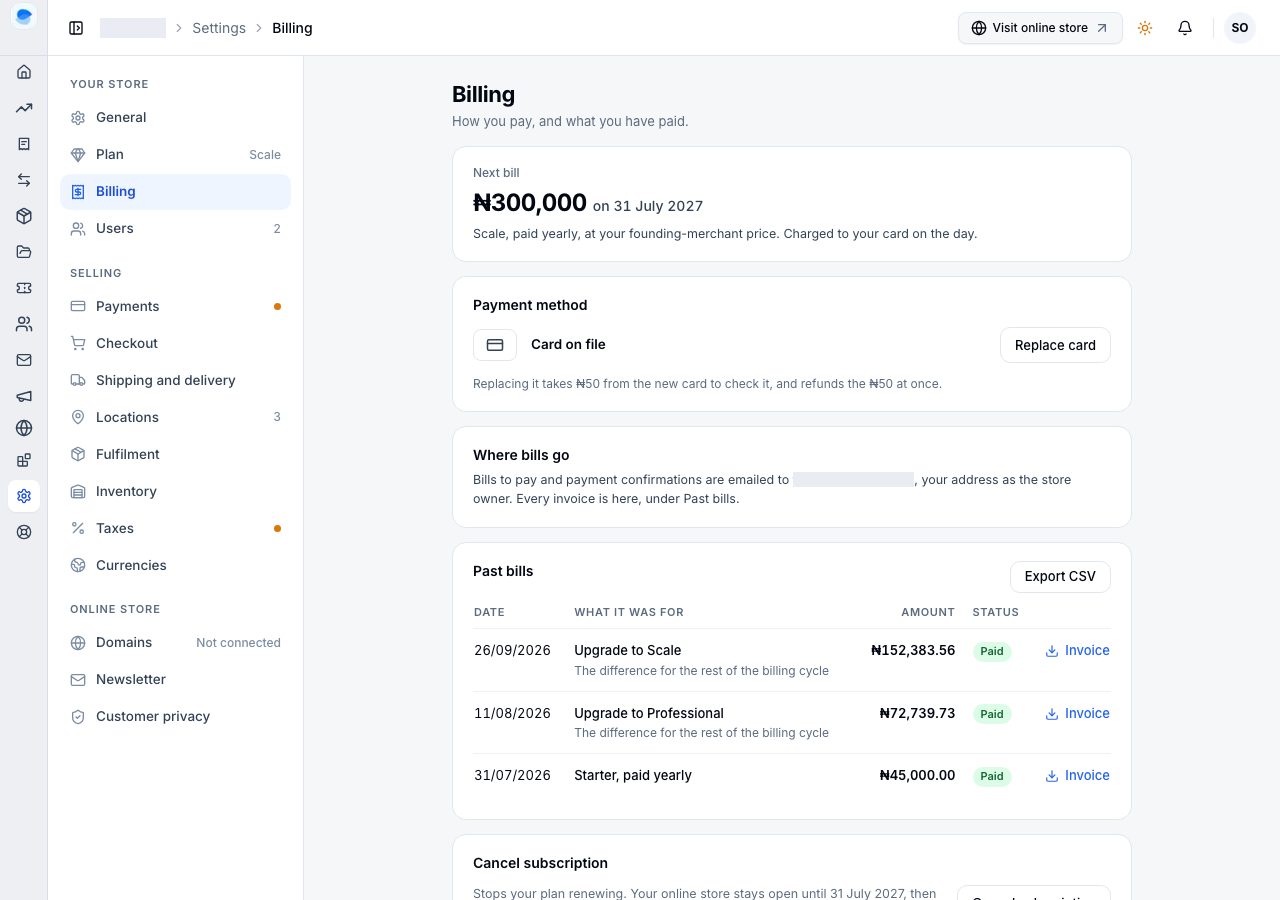Screen dimensions: 1280x900
Task: Click the date 26/09/2026 in Past bills
Action: pos(512,650)
